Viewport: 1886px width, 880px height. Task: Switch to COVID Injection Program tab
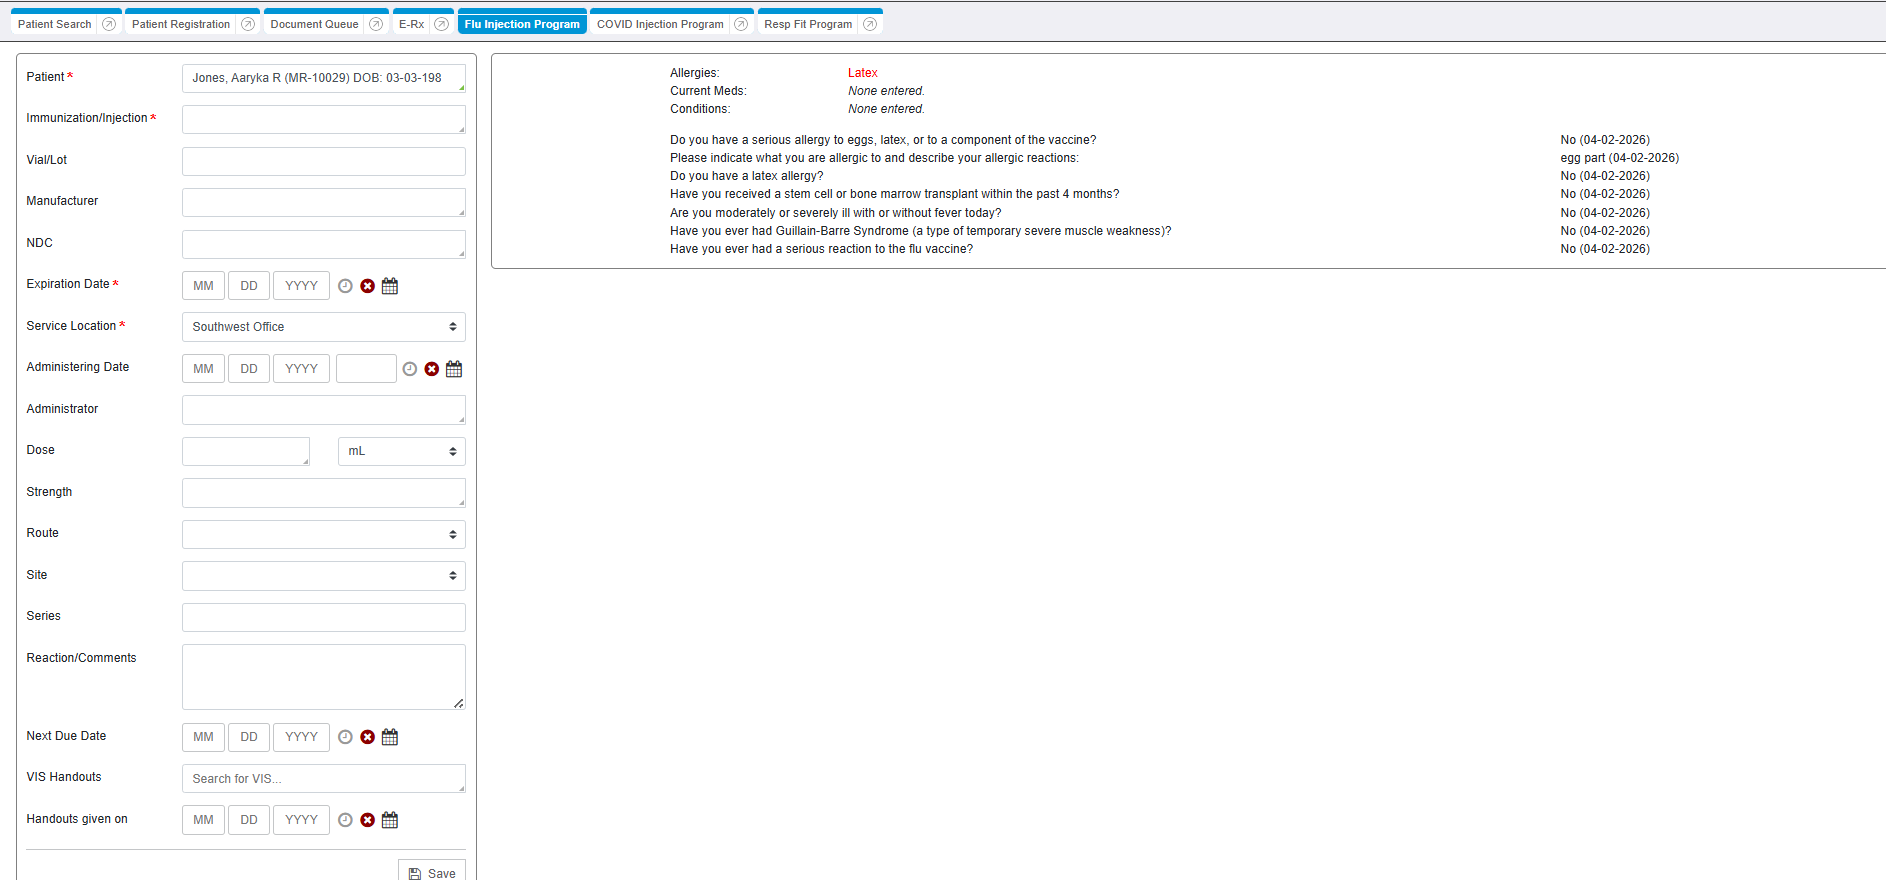coord(660,24)
